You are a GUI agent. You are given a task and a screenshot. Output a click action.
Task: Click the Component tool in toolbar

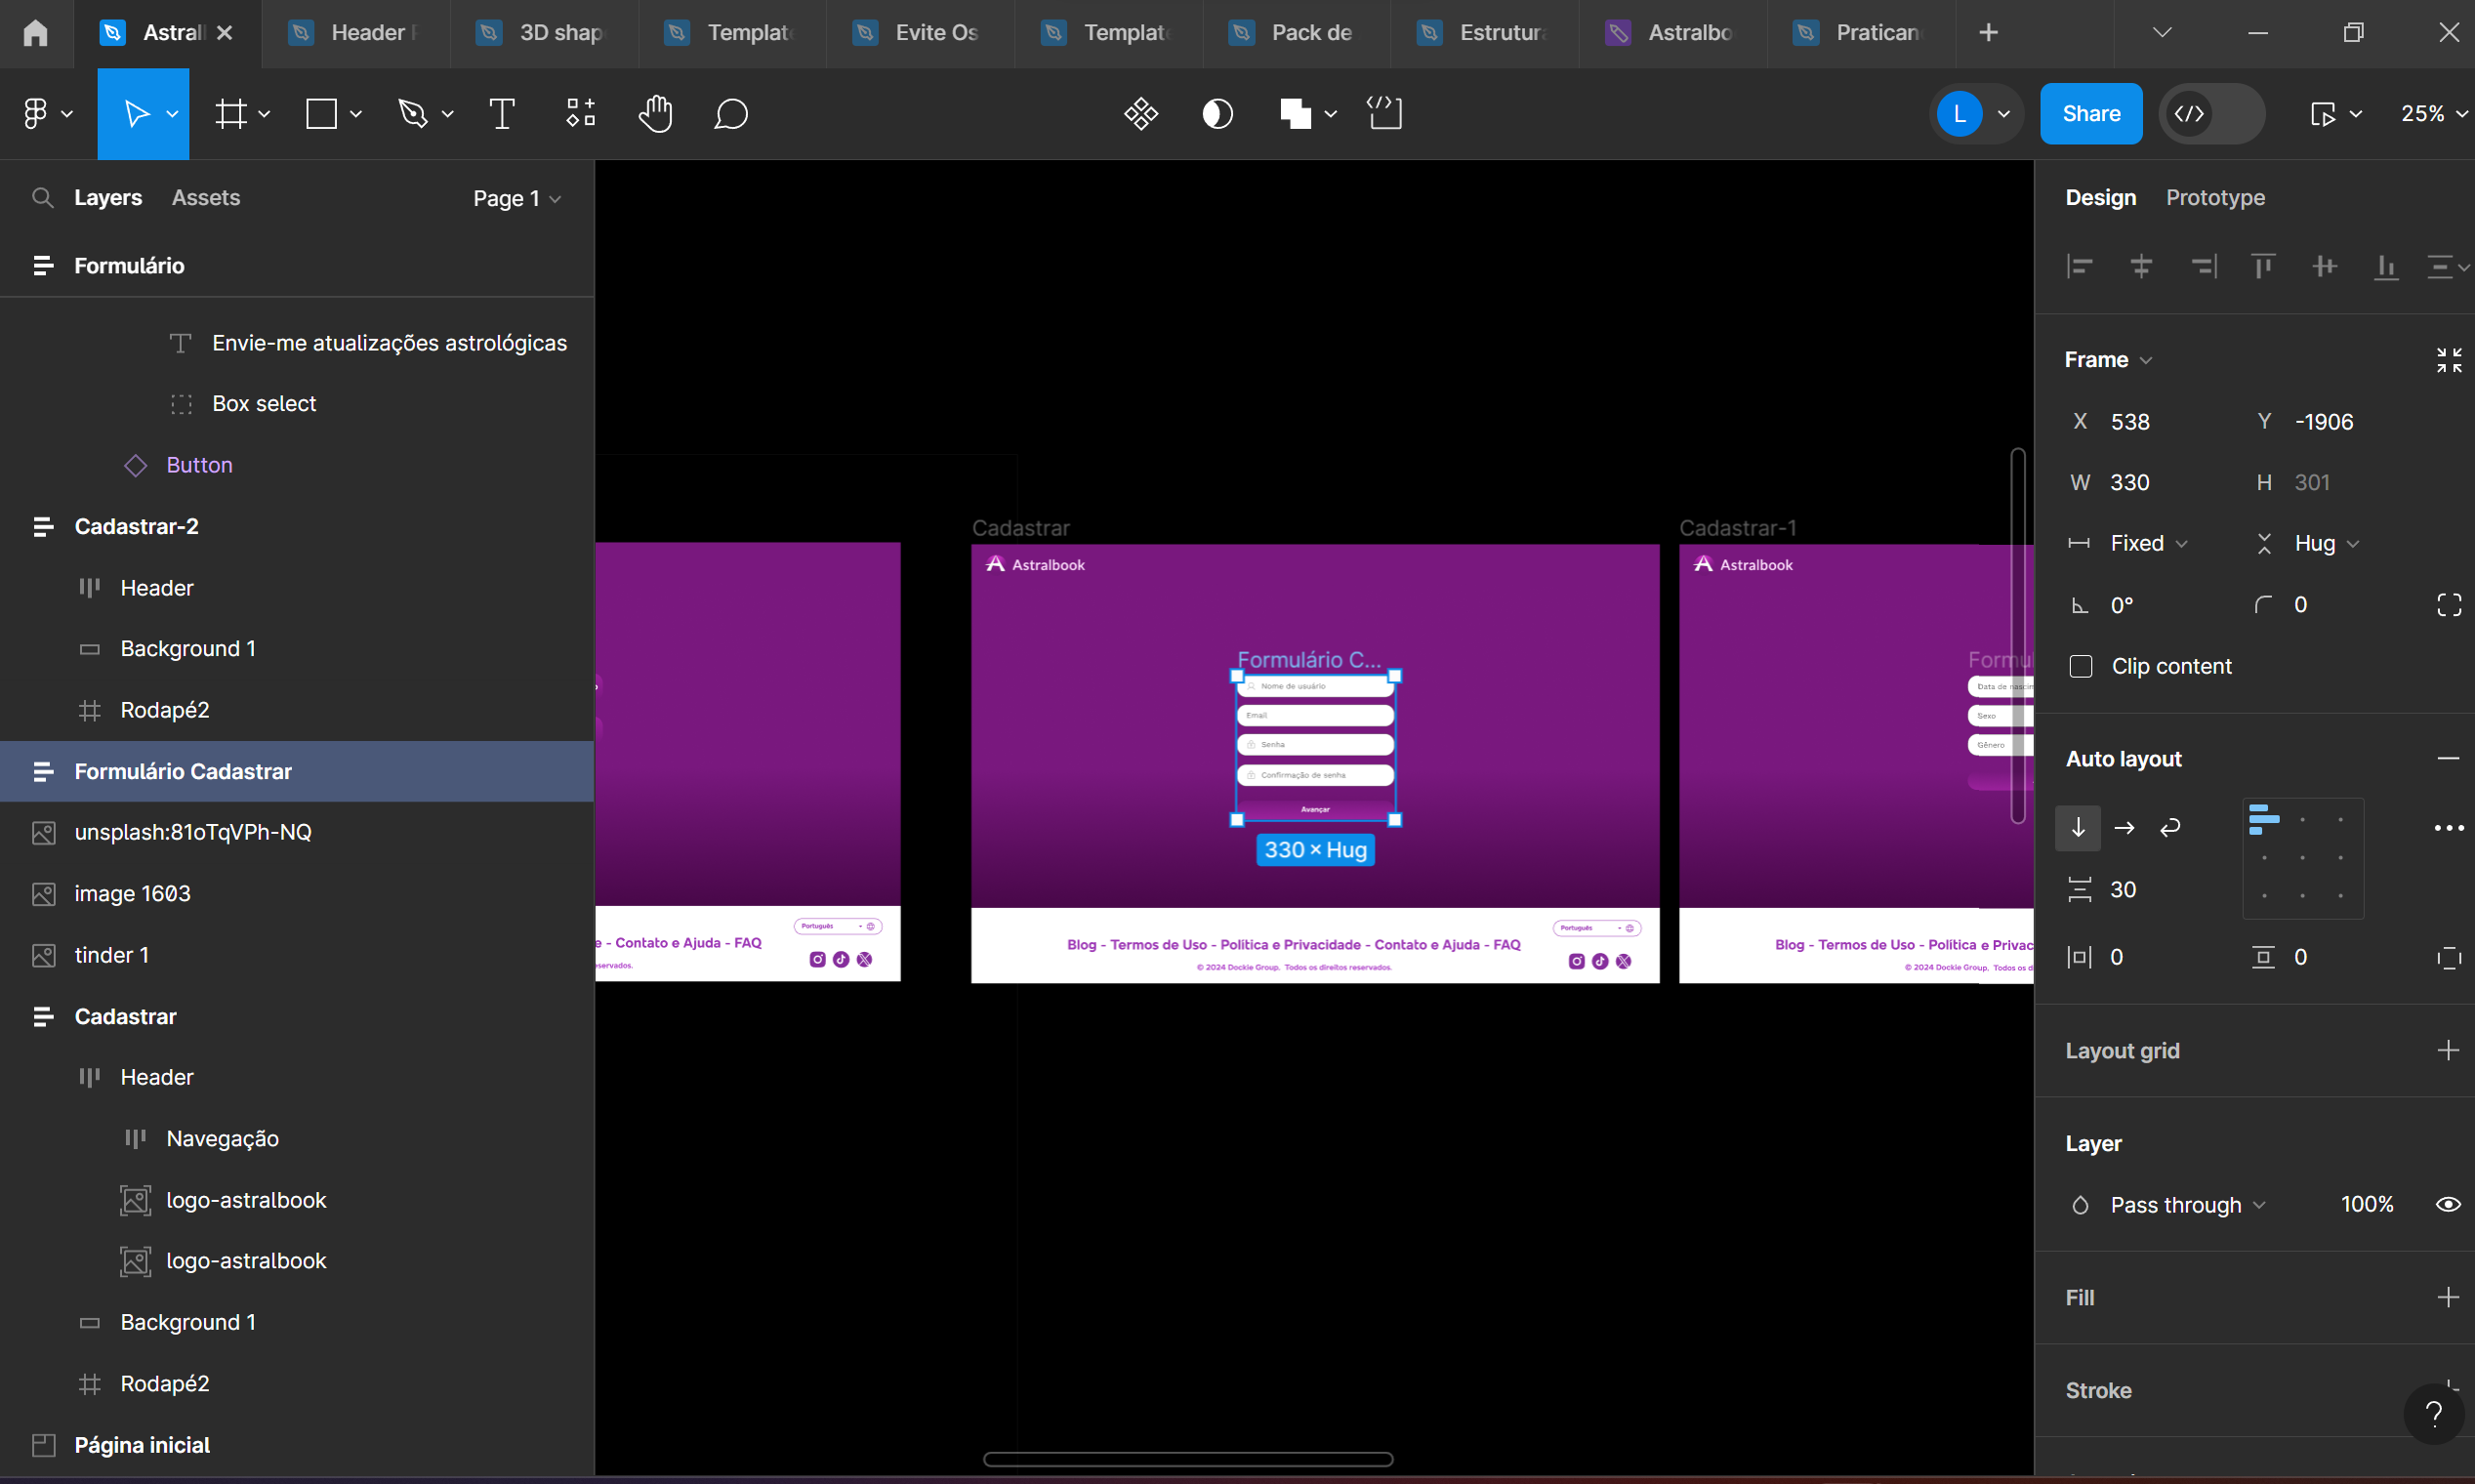(579, 113)
